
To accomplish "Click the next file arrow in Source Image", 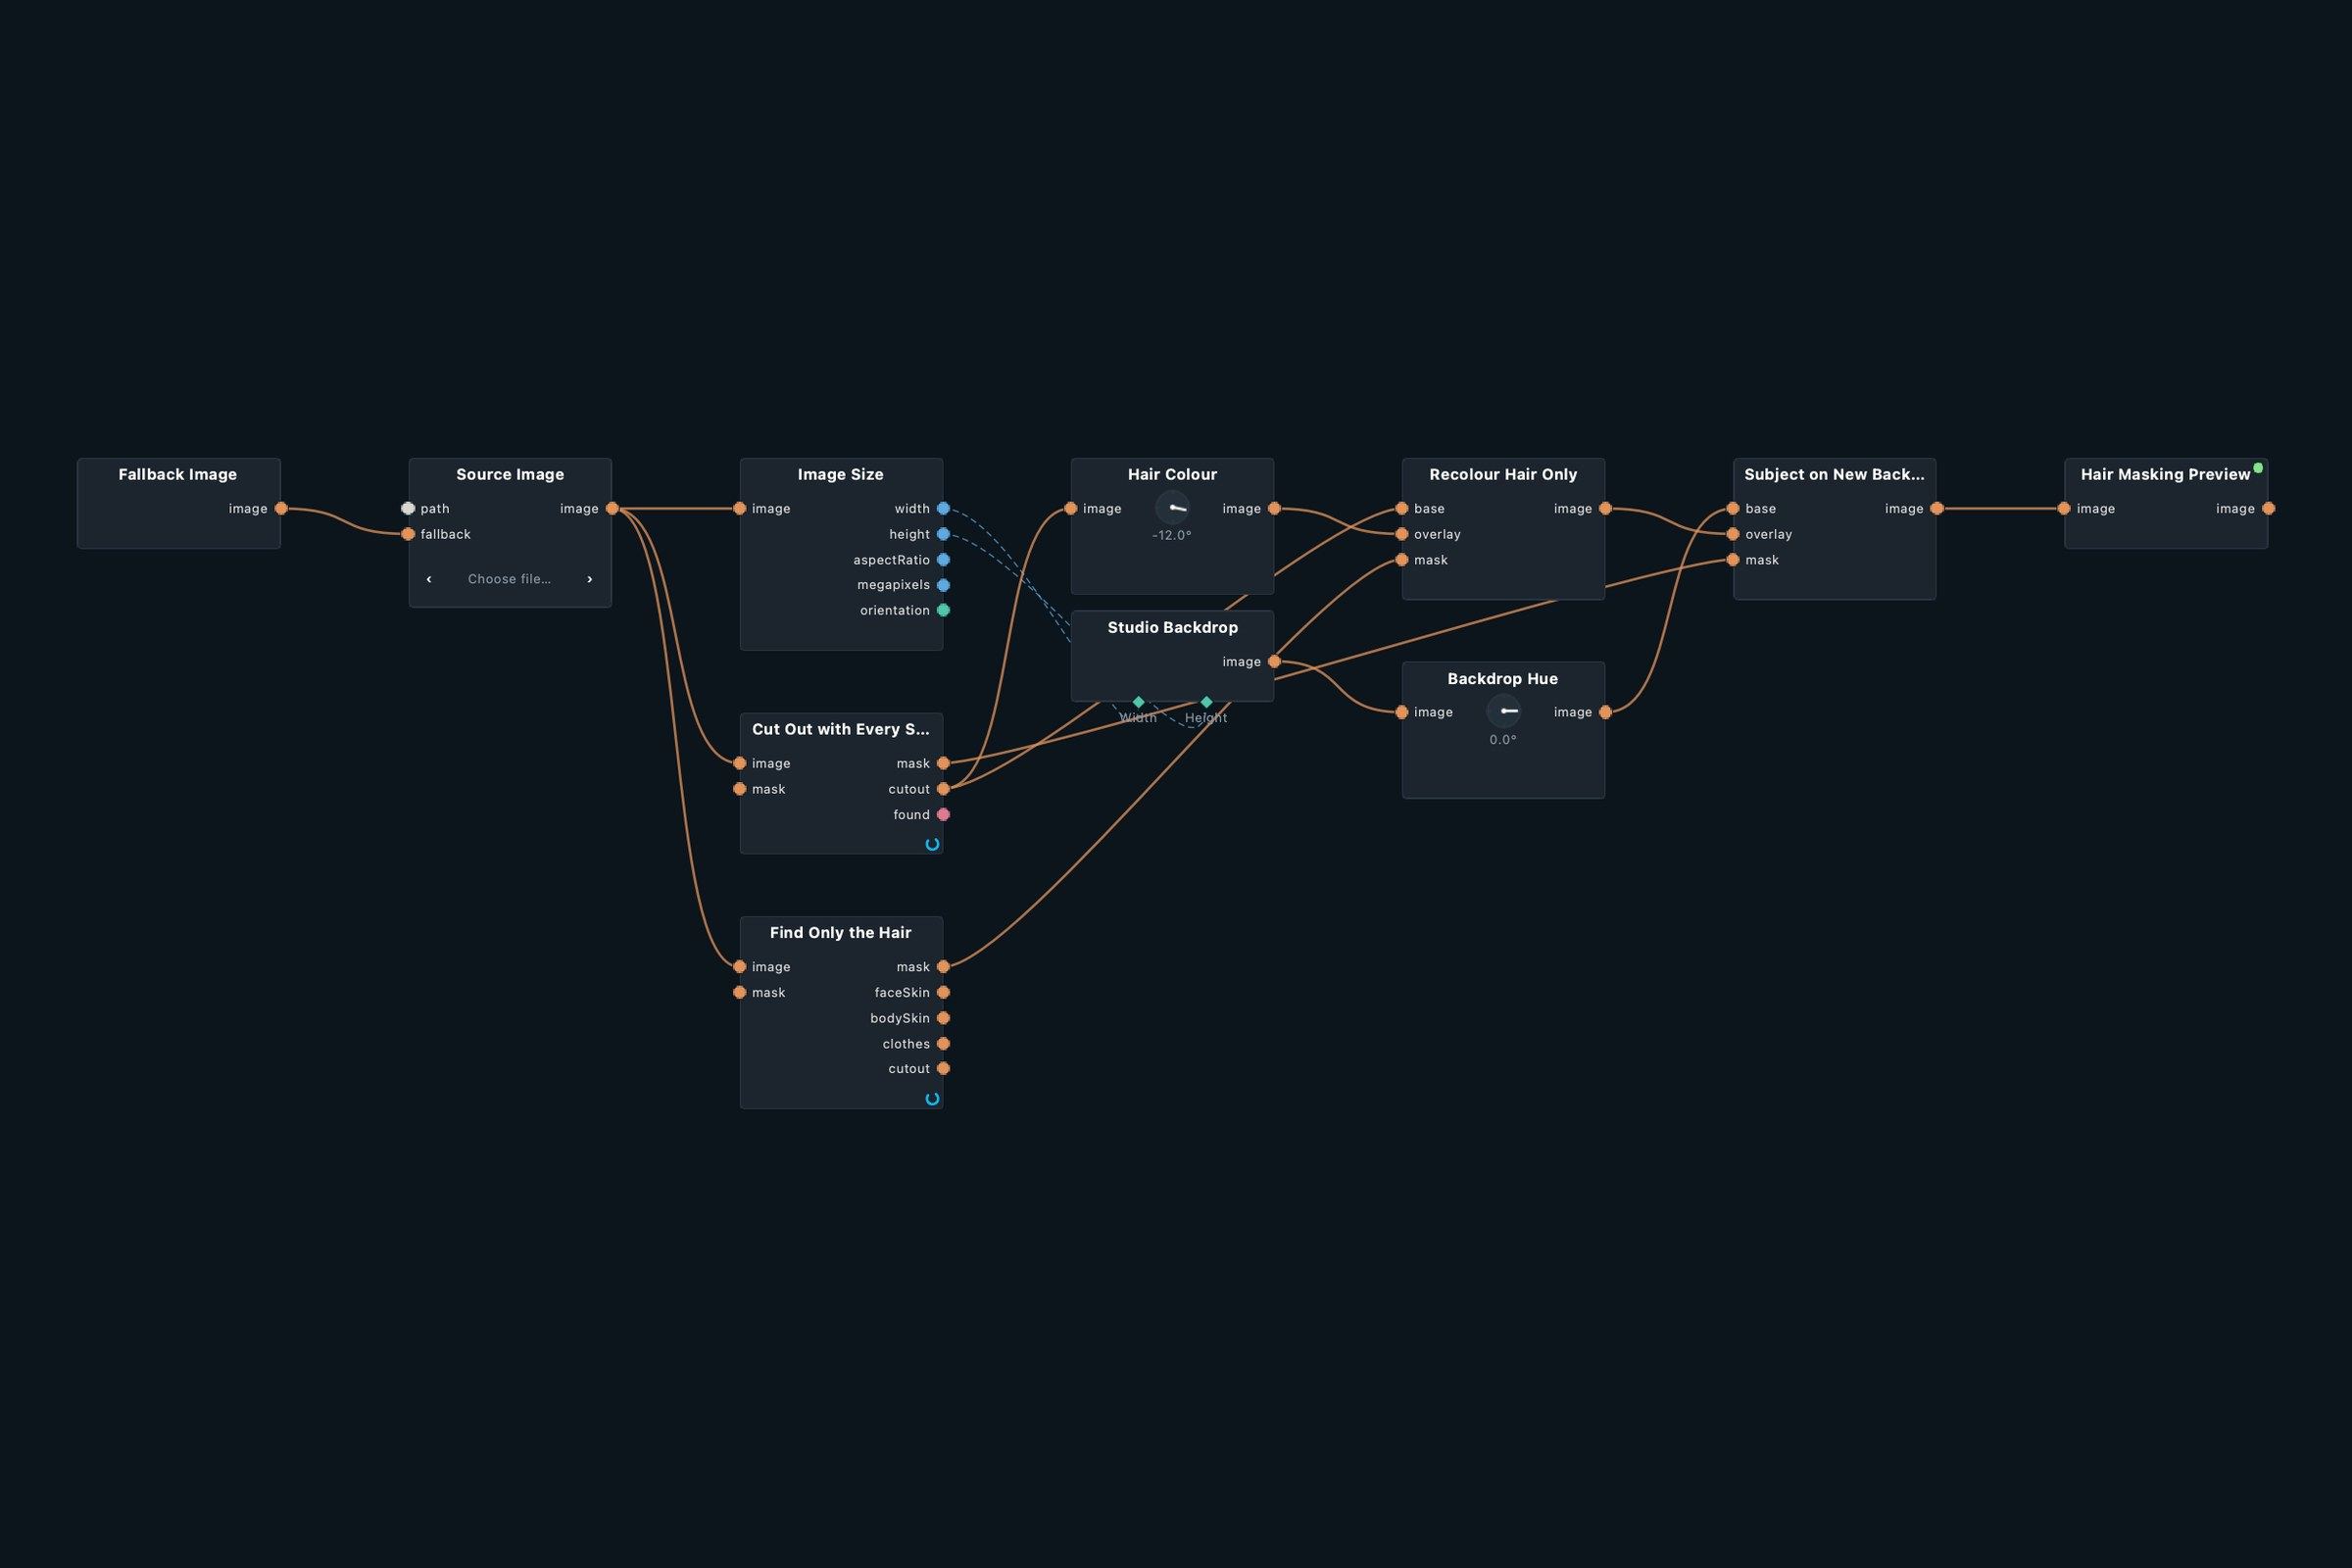I will (x=590, y=579).
